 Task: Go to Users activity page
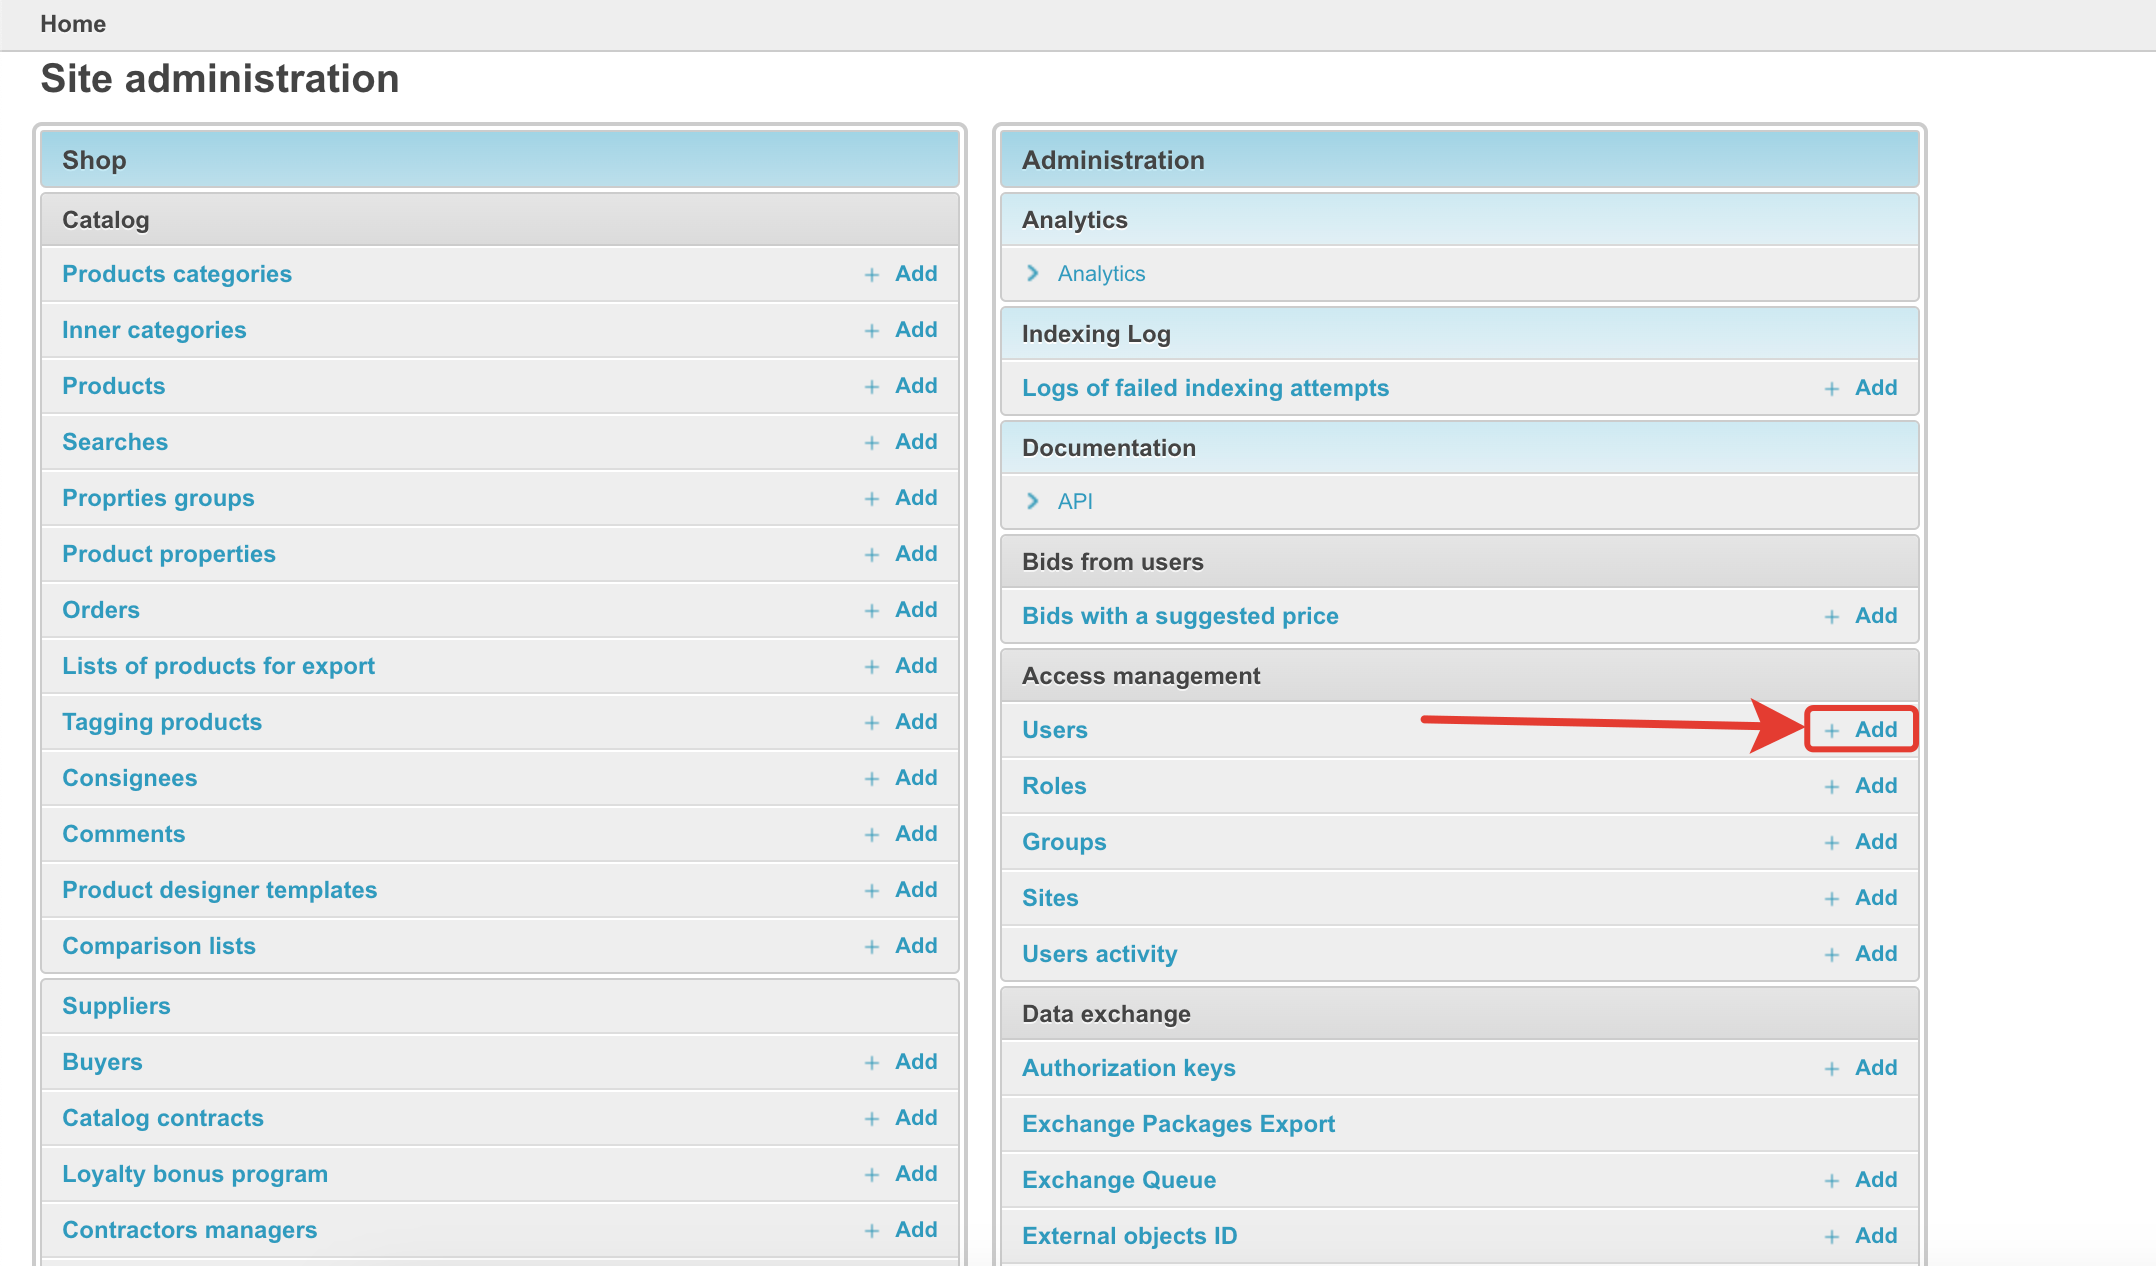(x=1099, y=954)
